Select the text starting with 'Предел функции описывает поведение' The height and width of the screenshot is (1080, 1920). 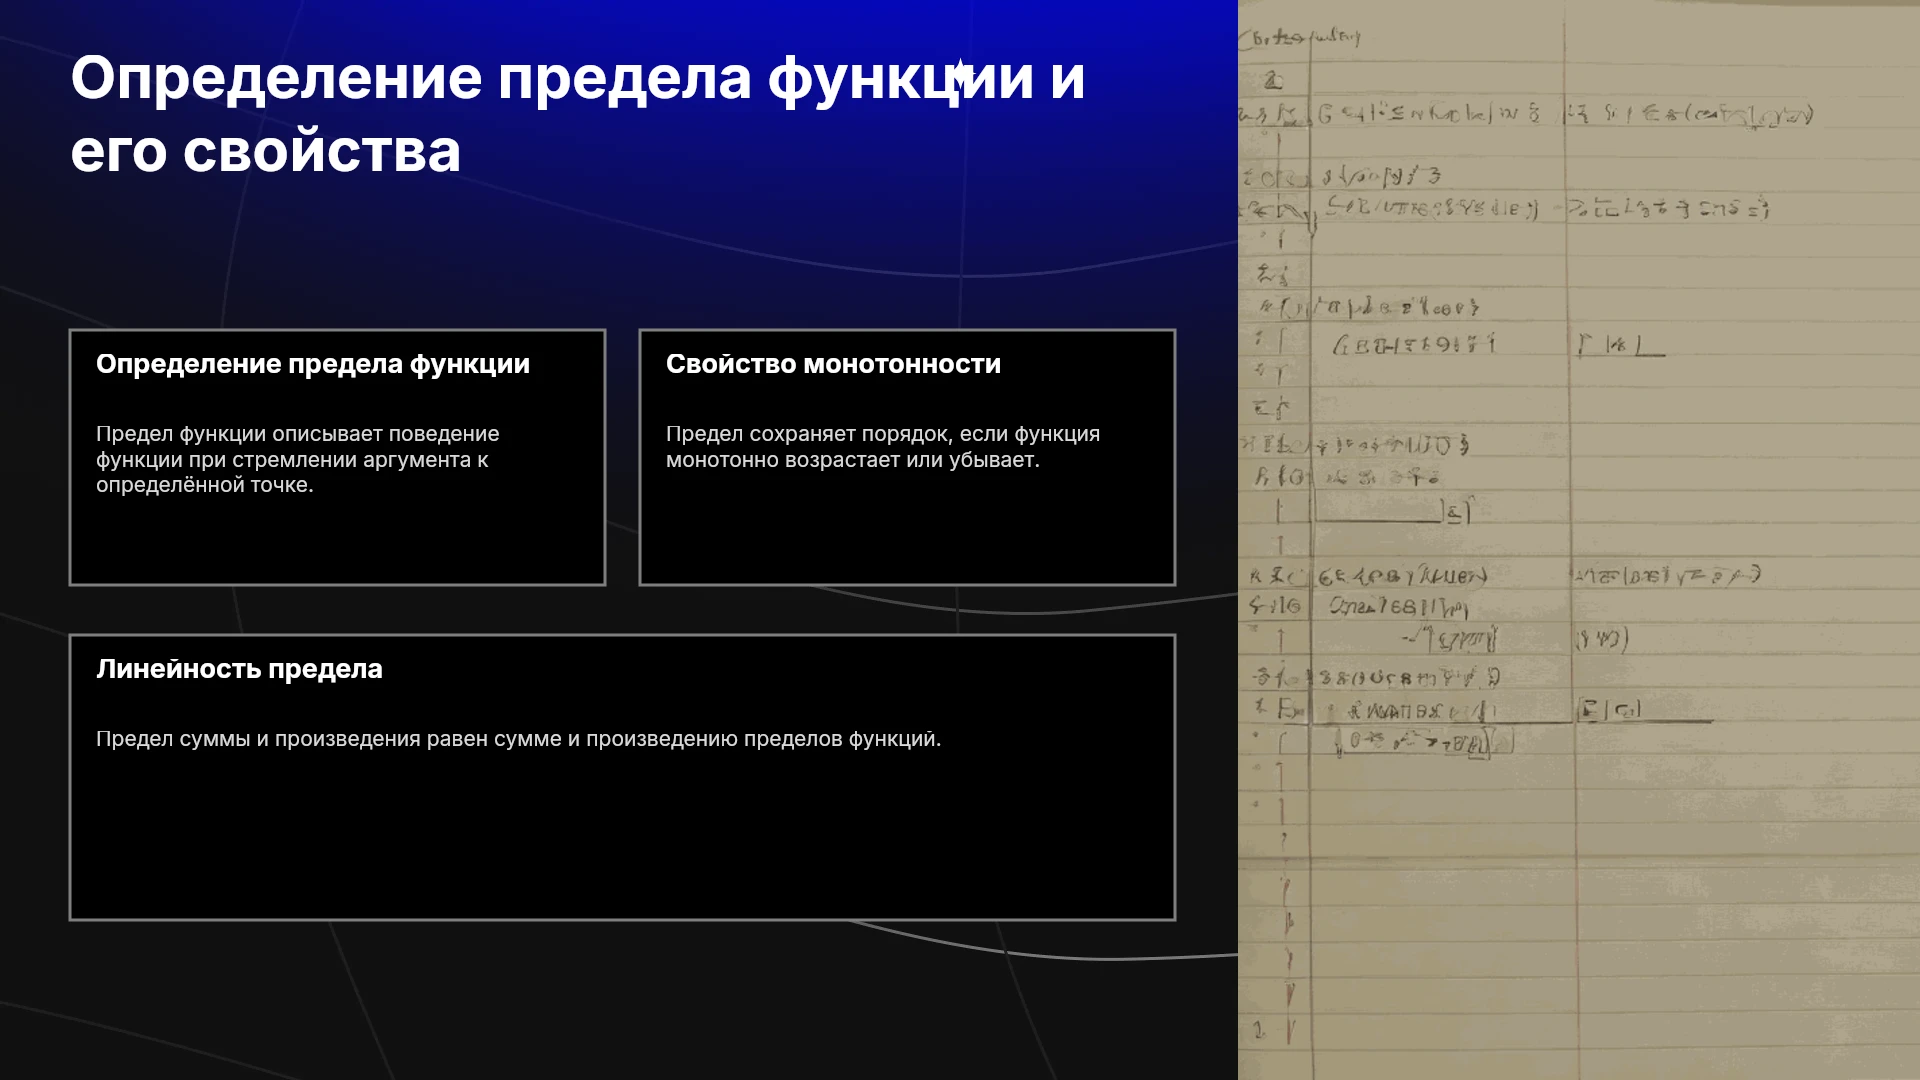click(x=298, y=459)
